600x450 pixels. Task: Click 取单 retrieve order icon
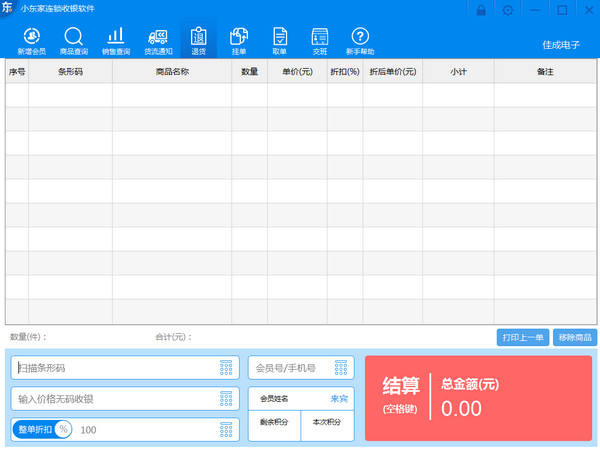coord(280,38)
